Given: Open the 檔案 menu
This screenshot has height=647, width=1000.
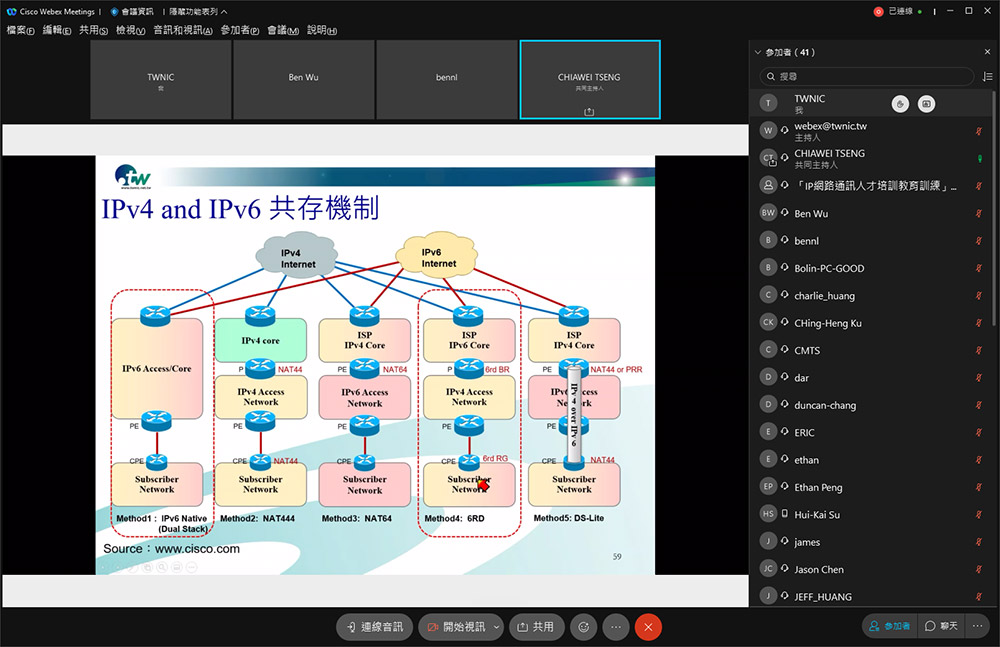Looking at the screenshot, I should [x=20, y=30].
